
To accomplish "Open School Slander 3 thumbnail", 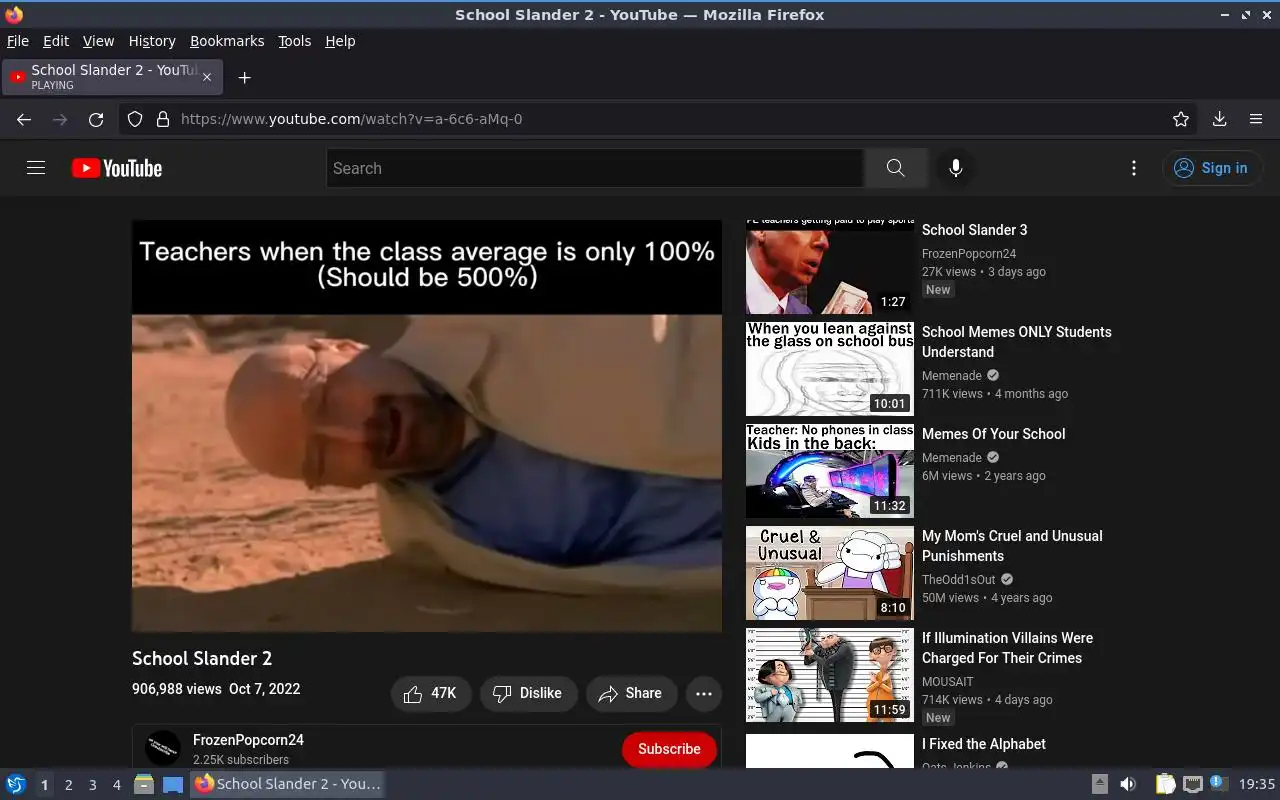I will (x=830, y=267).
